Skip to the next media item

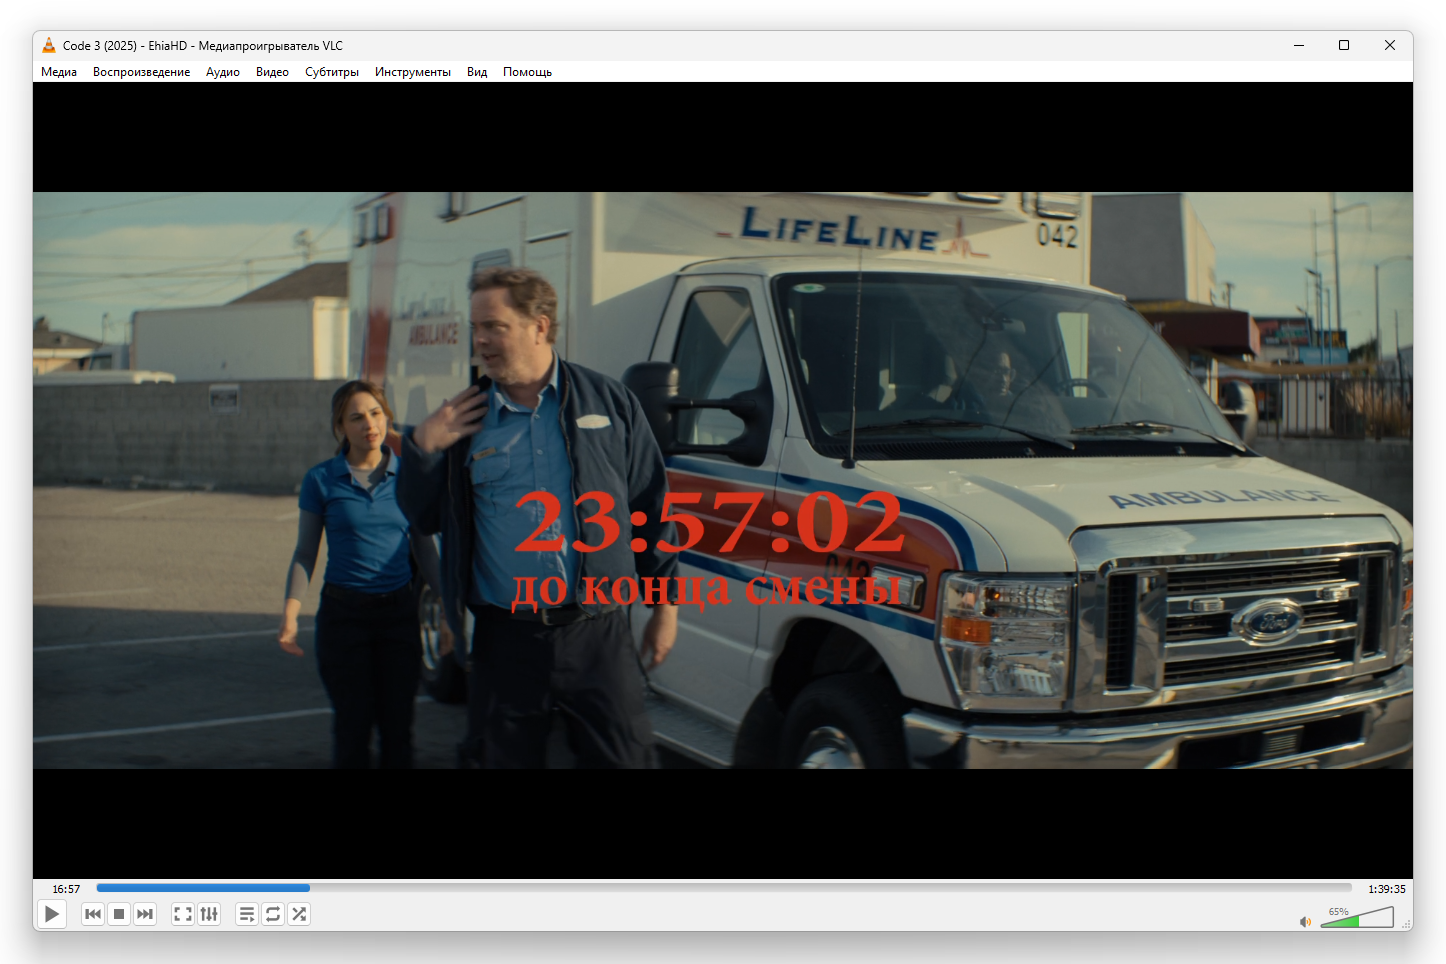pos(145,914)
